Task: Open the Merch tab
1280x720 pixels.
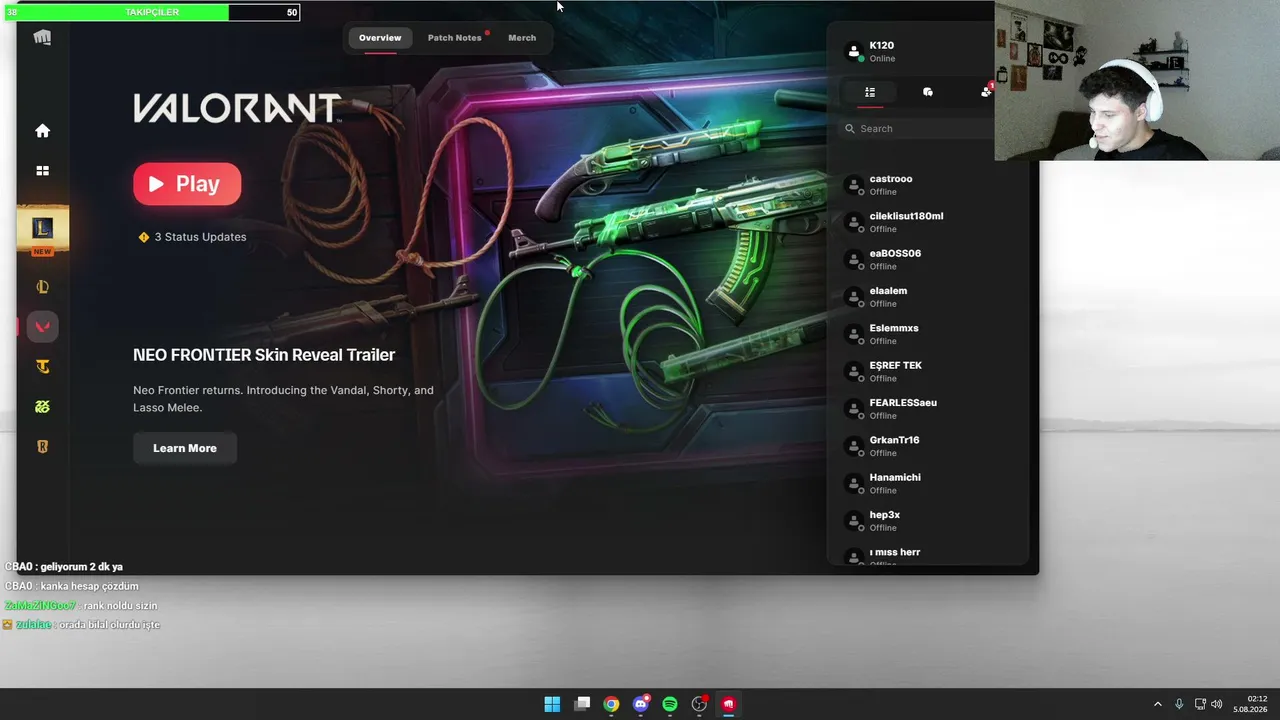Action: click(522, 38)
